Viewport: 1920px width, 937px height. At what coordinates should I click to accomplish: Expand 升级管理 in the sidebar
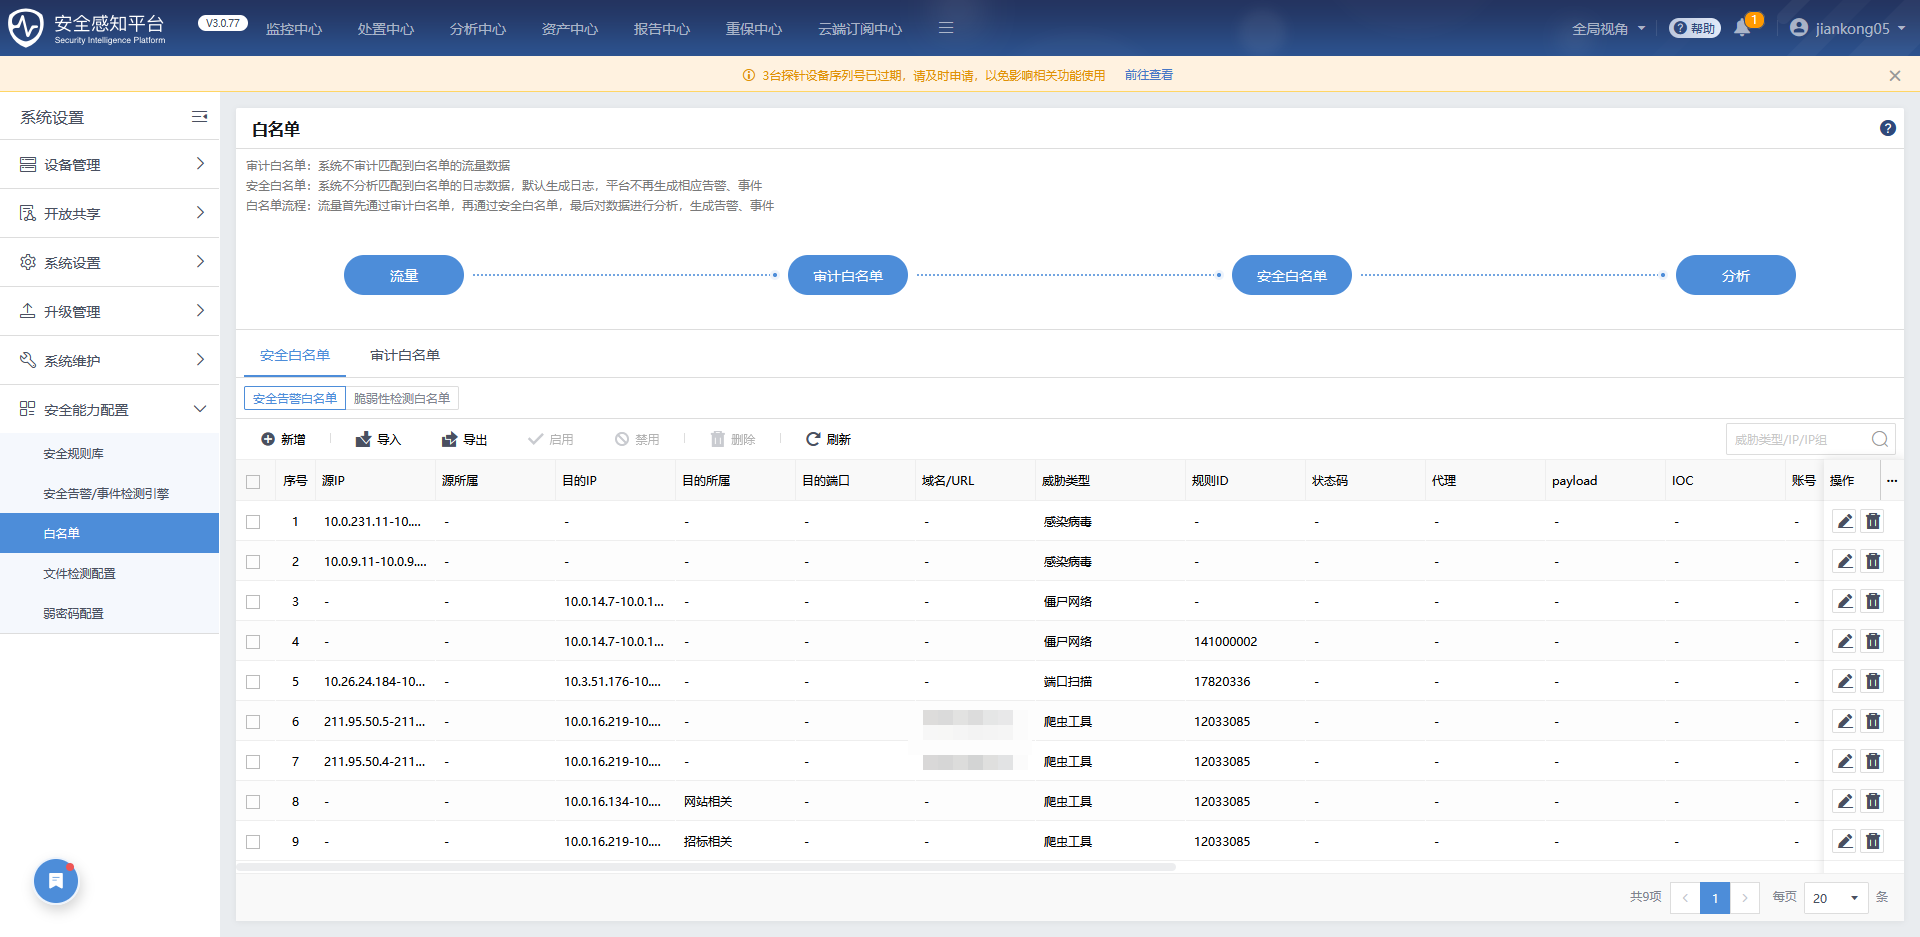coord(109,311)
